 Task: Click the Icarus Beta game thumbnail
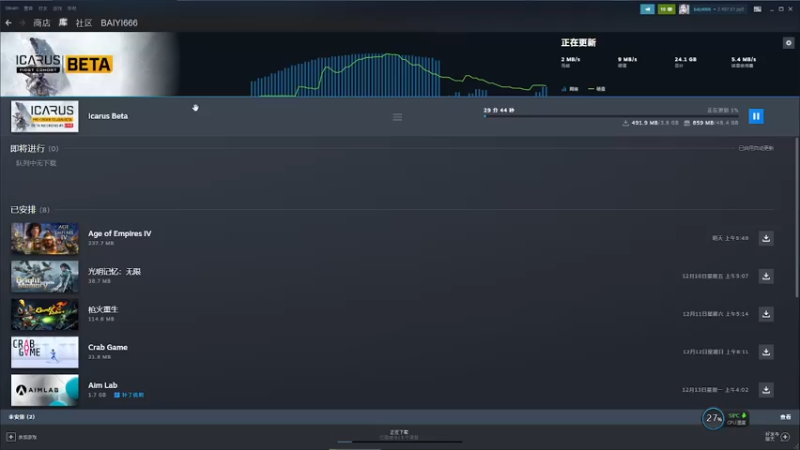point(45,116)
